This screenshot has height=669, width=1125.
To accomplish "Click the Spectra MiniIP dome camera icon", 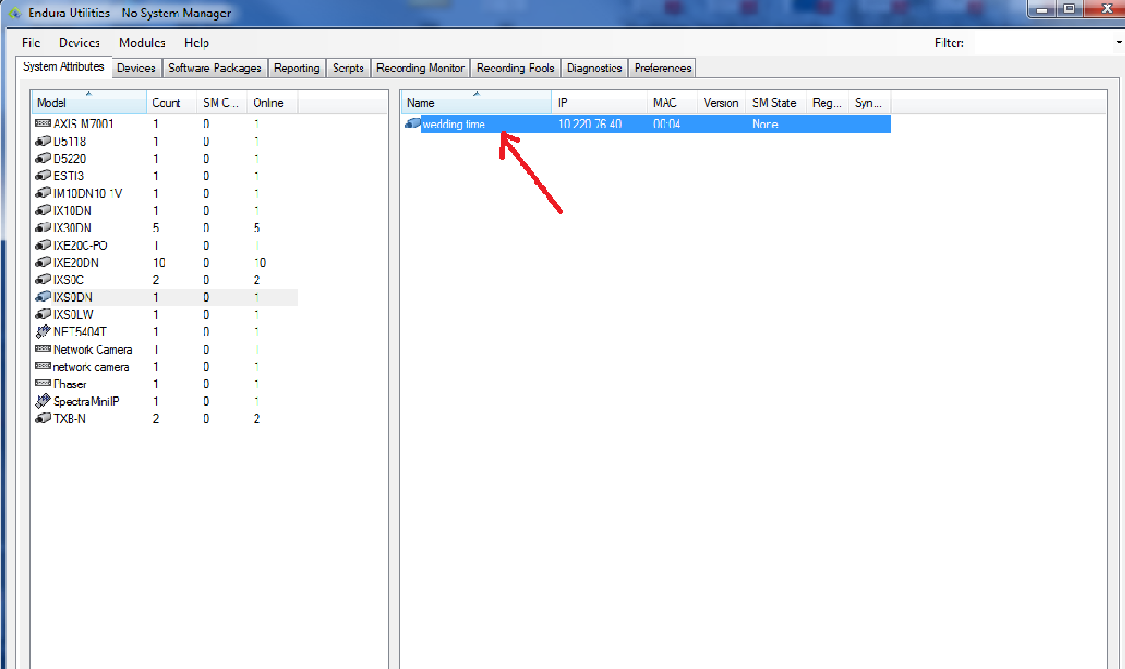I will pyautogui.click(x=45, y=400).
